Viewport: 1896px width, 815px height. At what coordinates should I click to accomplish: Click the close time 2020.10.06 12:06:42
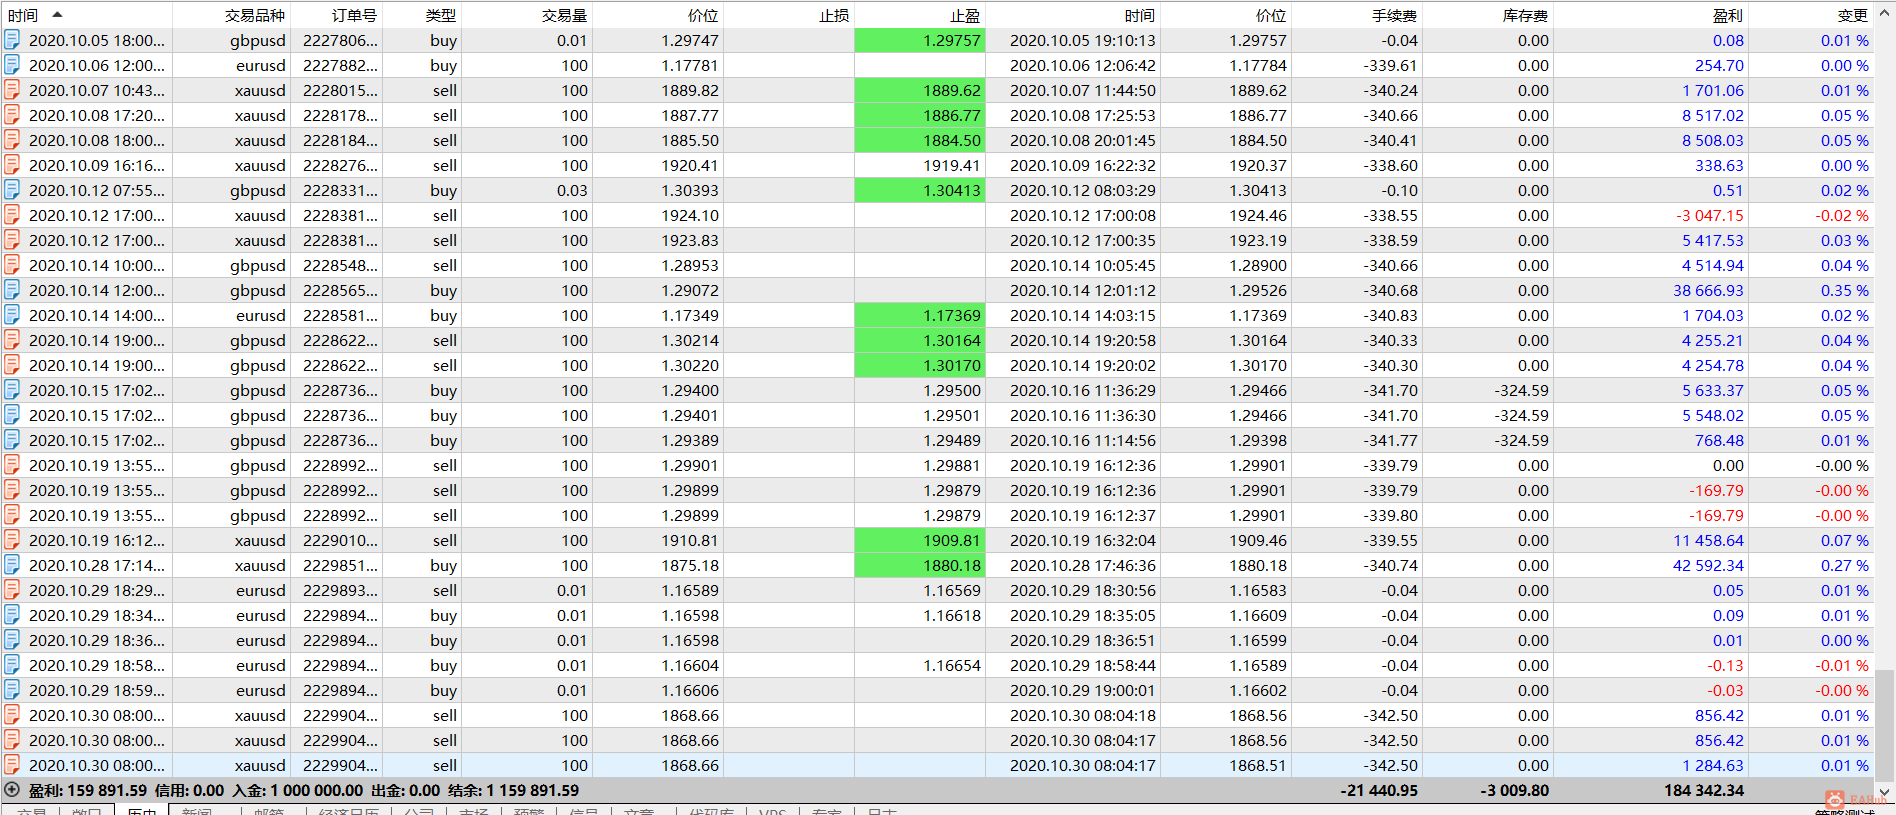1082,65
